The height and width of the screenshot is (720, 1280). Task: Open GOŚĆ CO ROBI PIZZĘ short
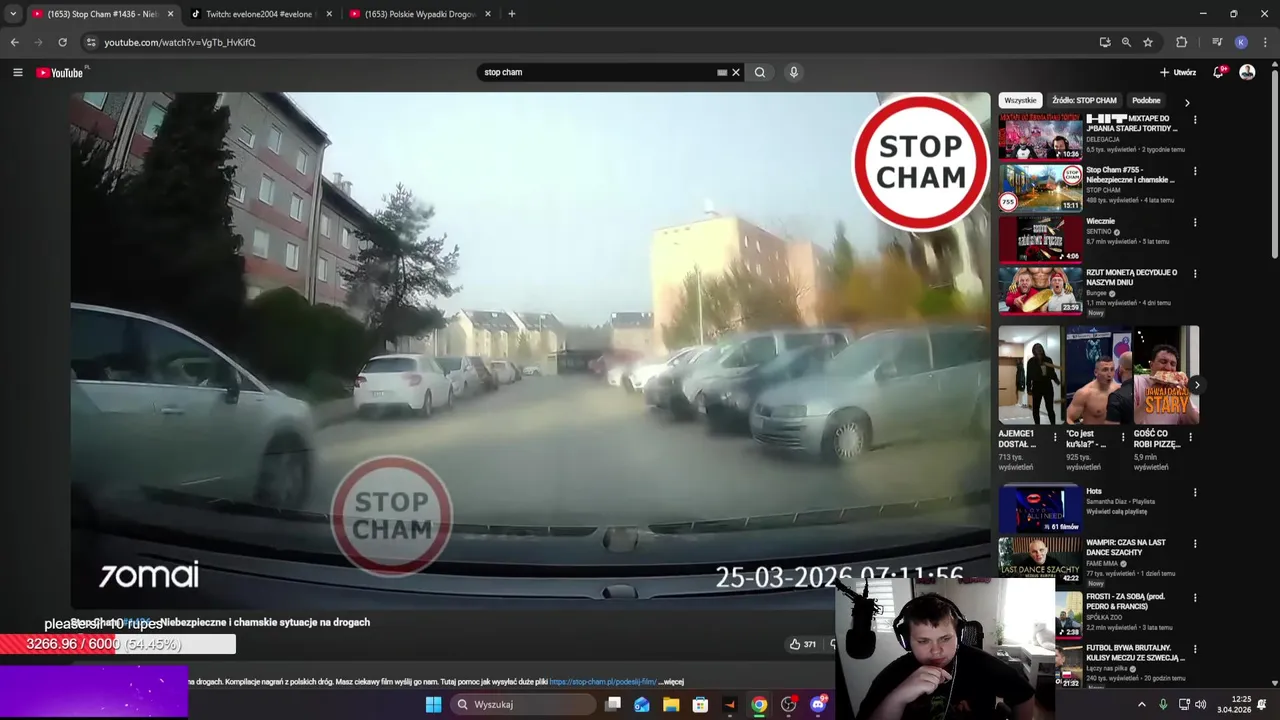point(1165,375)
